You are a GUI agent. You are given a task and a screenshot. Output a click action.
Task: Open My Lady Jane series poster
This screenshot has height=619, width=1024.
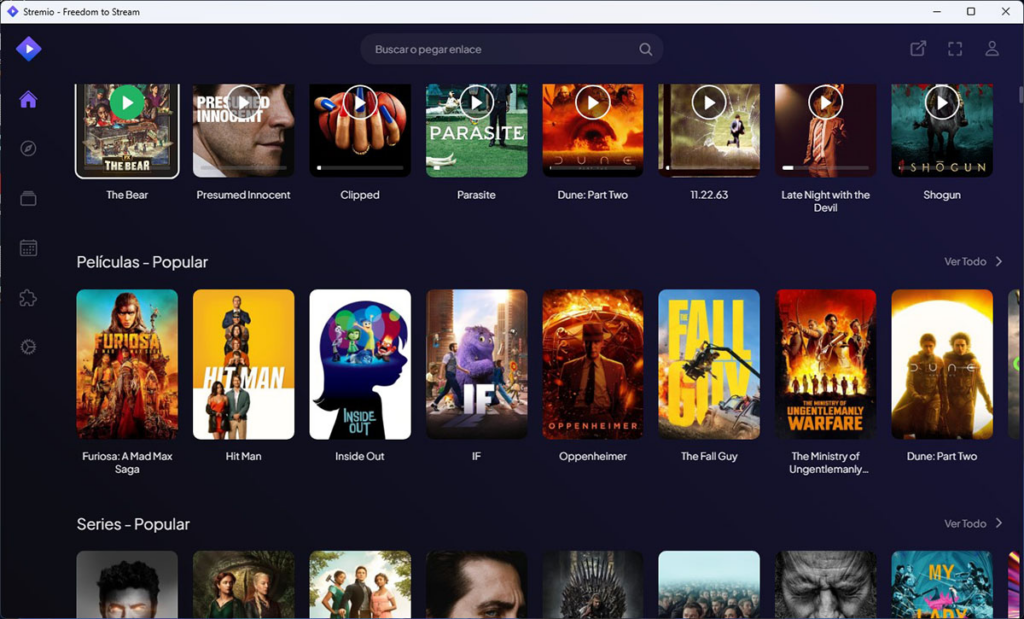pos(942,584)
